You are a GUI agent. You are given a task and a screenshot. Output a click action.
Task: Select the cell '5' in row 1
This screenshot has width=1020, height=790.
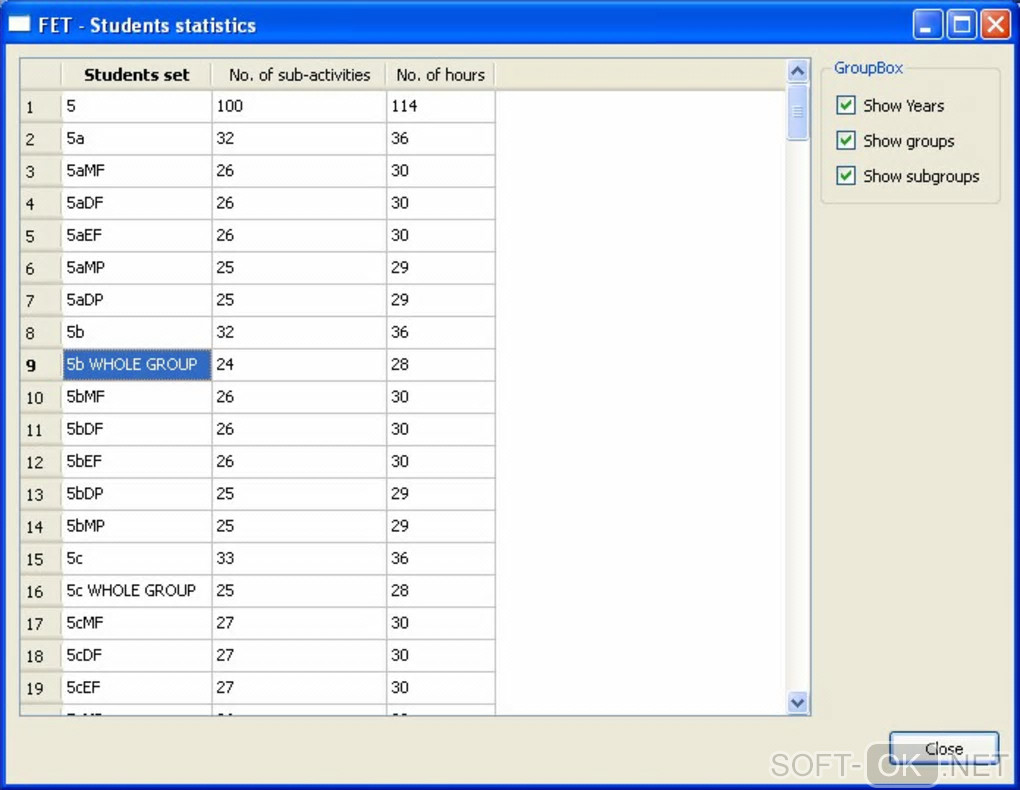137,106
